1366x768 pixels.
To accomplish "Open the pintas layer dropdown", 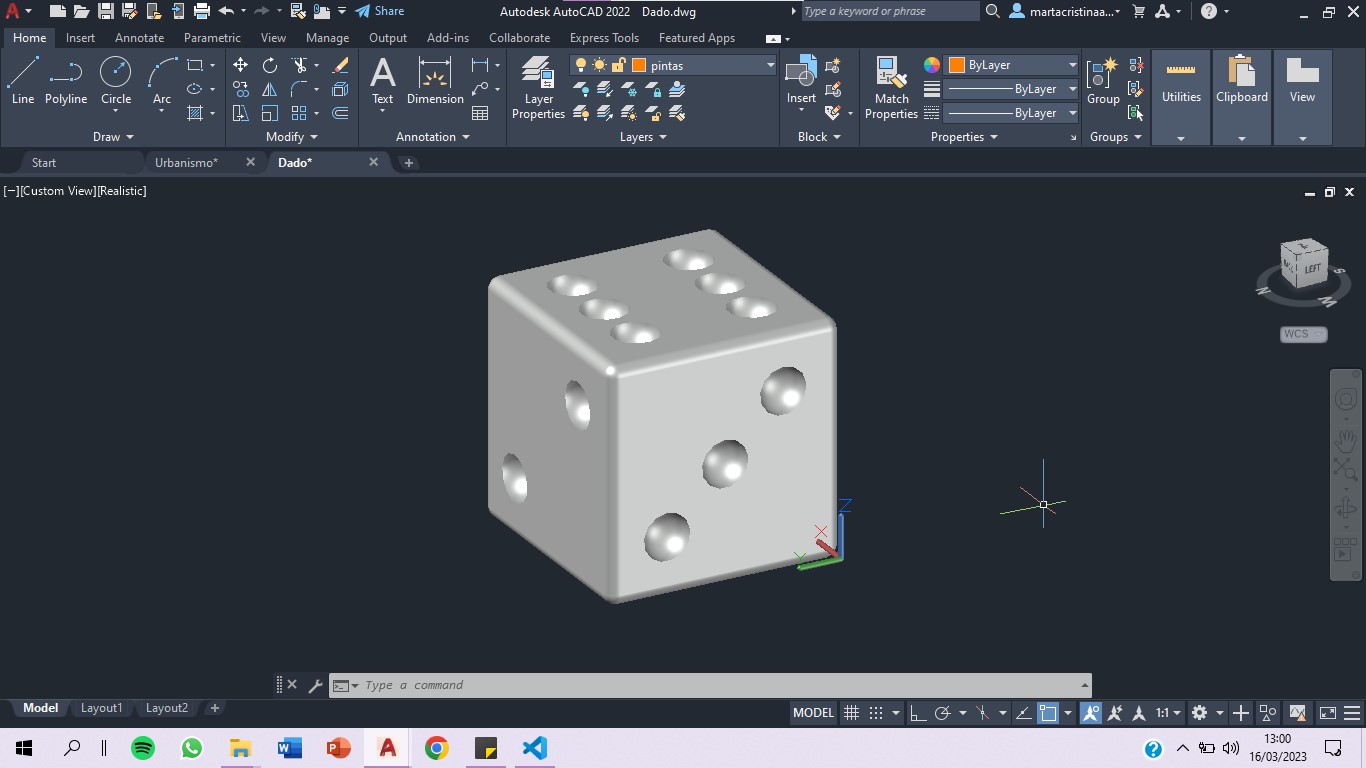I will pyautogui.click(x=770, y=65).
